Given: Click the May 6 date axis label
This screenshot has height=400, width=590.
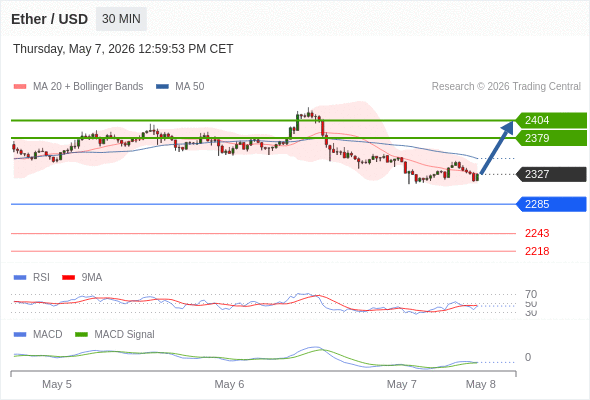Looking at the screenshot, I should tap(229, 384).
